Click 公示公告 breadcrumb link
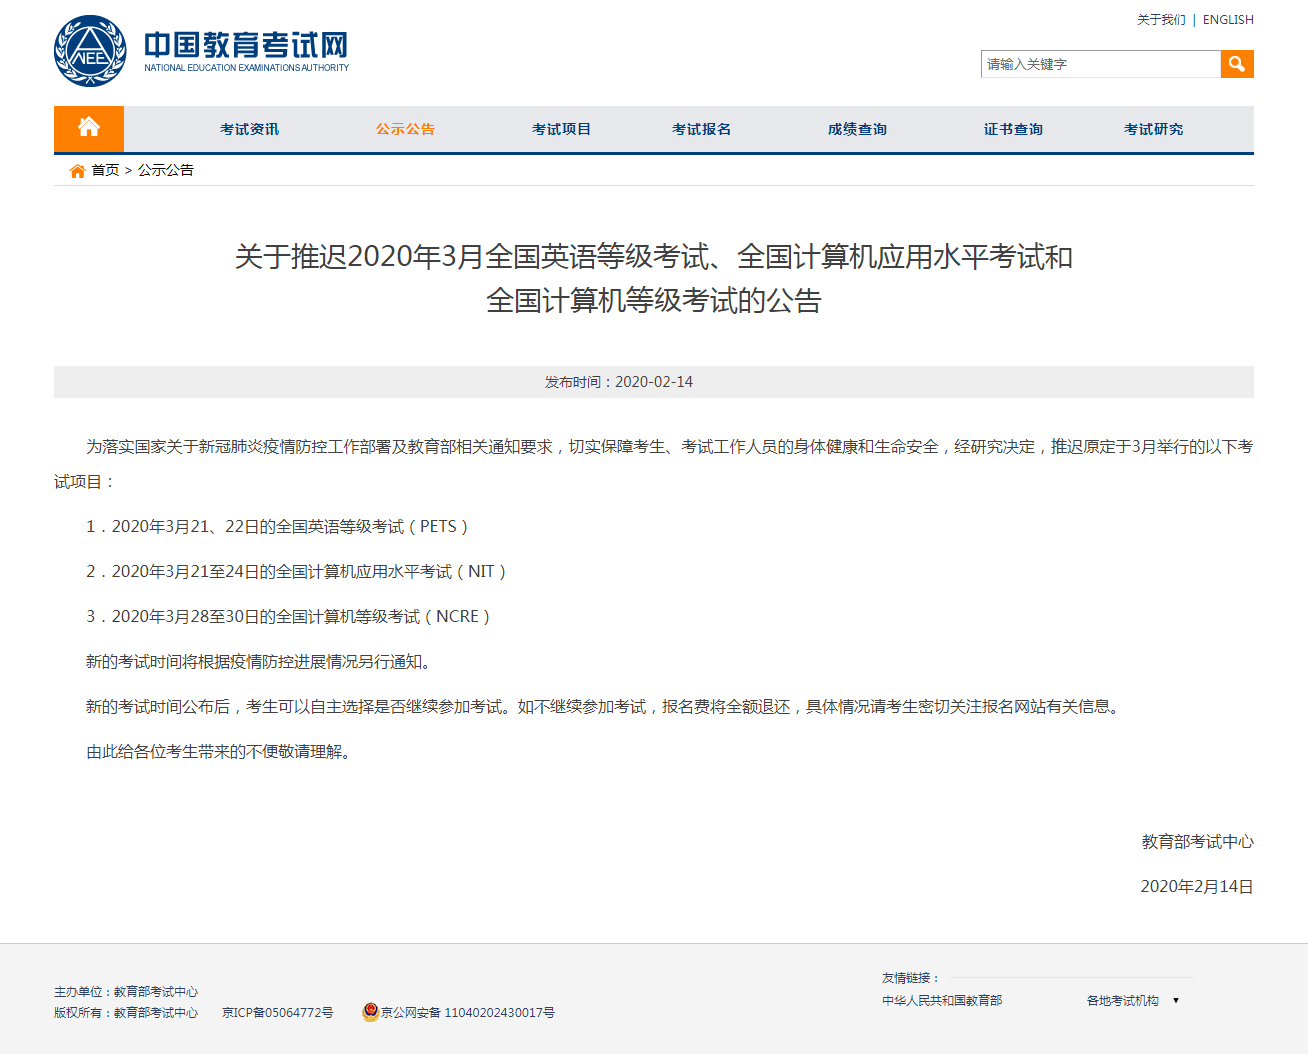The height and width of the screenshot is (1054, 1308). pyautogui.click(x=166, y=170)
